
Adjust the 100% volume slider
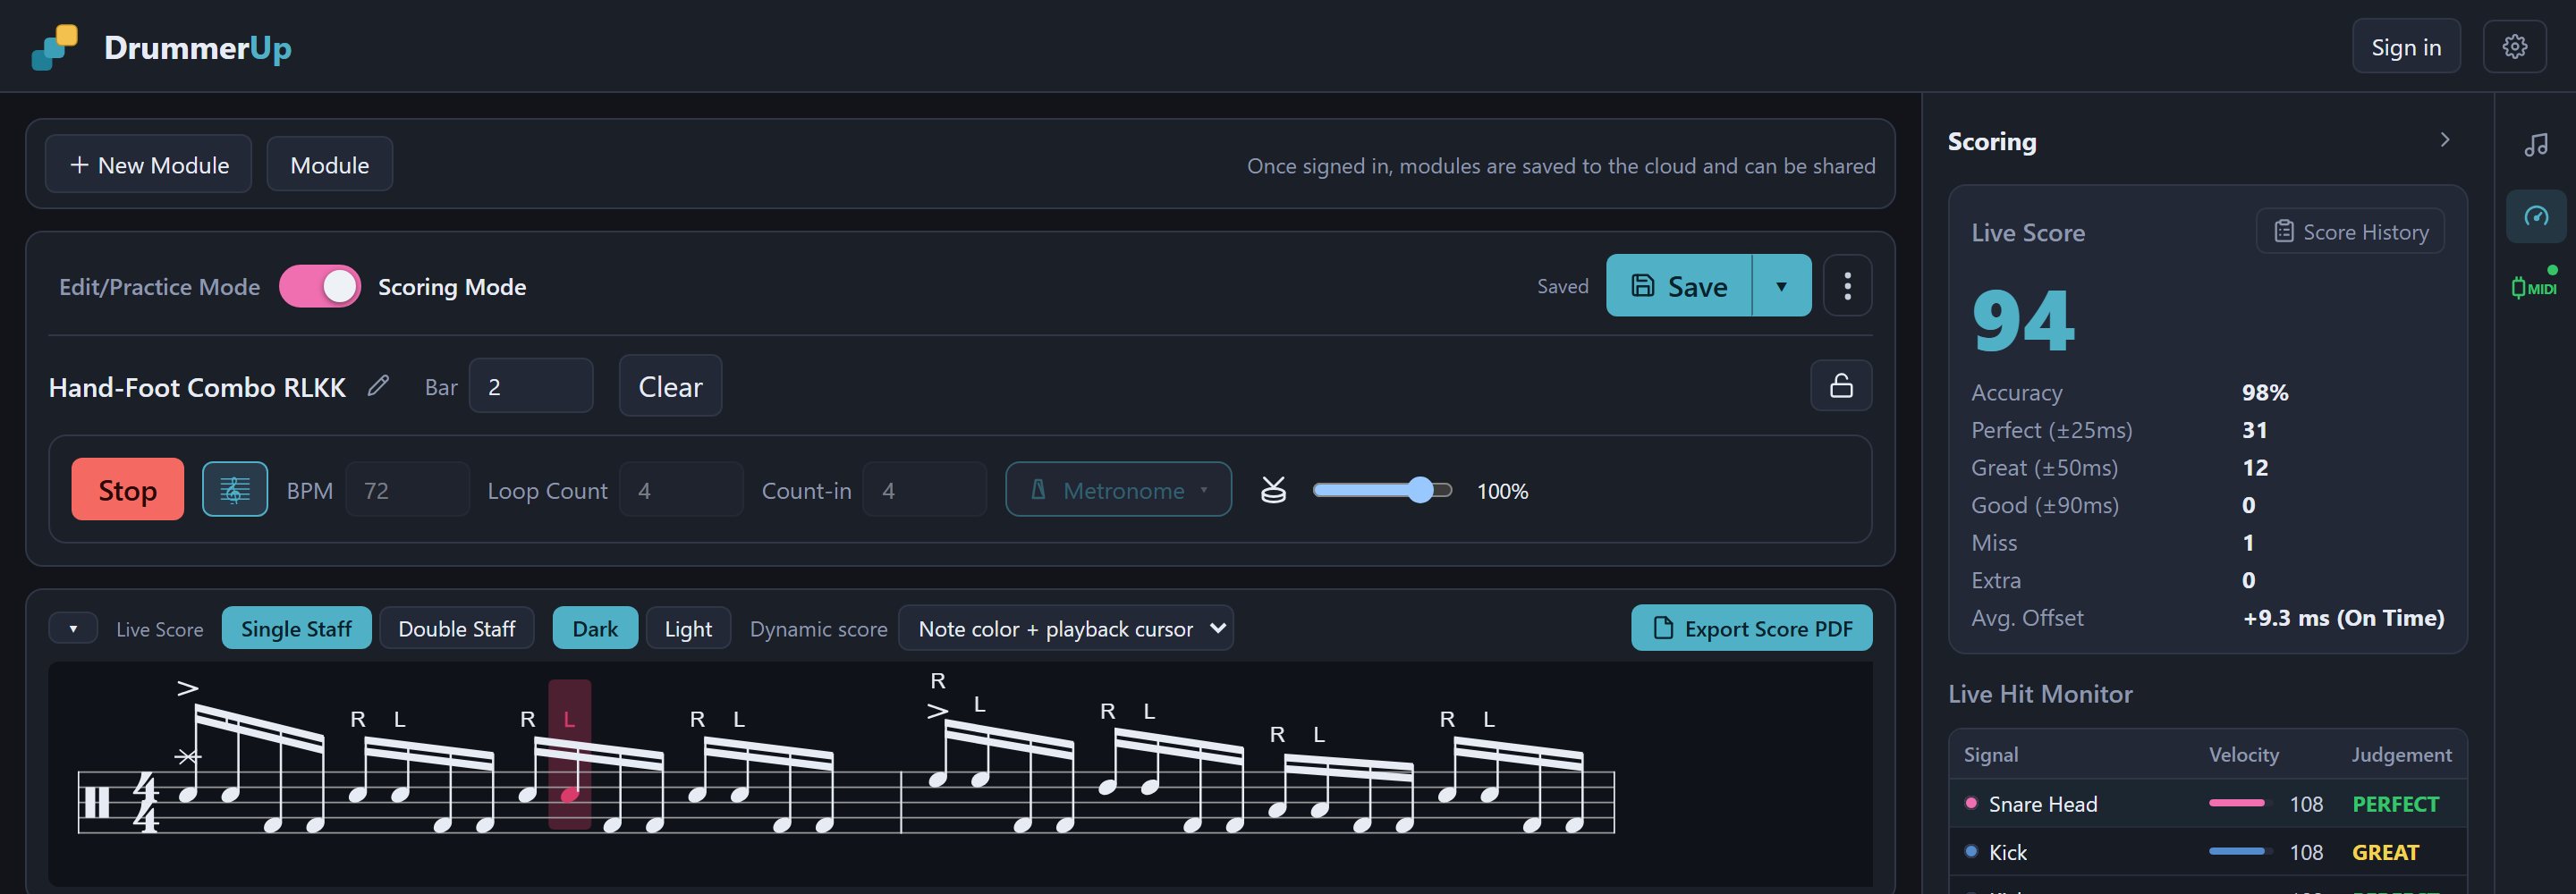pos(1382,490)
